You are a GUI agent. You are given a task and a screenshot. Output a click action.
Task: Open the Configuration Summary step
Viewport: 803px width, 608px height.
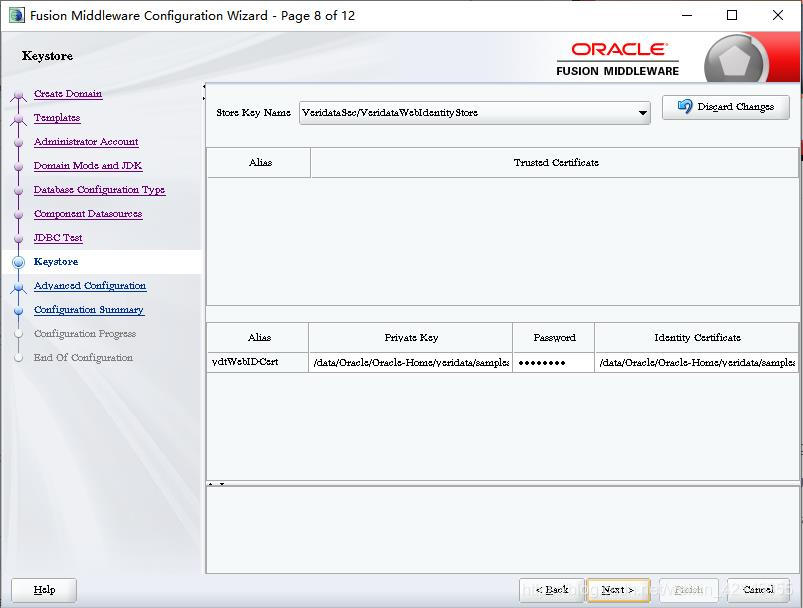pyautogui.click(x=89, y=310)
